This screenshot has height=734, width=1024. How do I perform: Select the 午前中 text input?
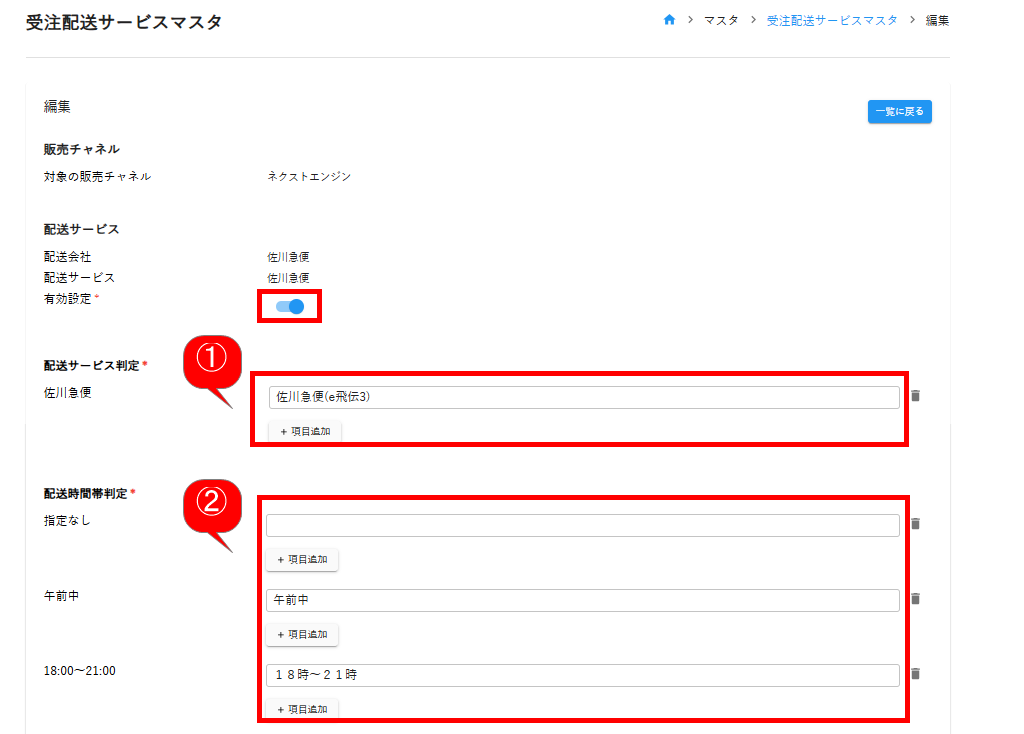click(583, 600)
